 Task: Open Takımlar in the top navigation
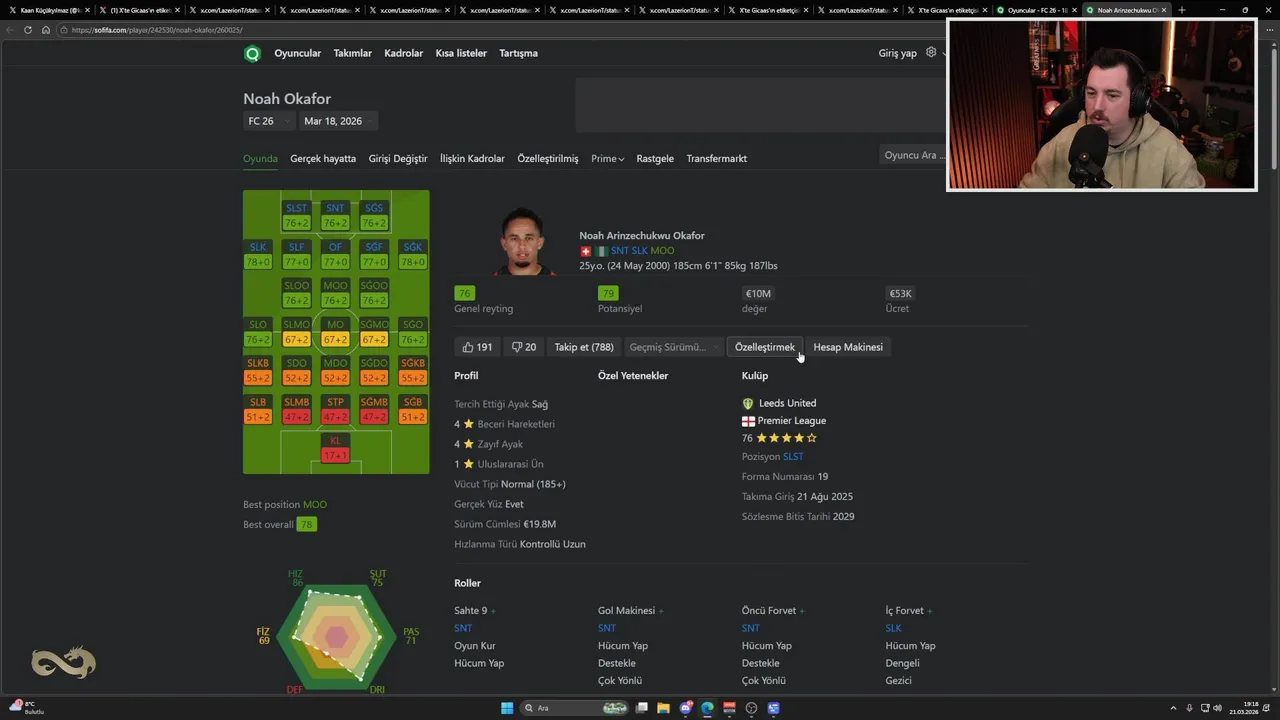click(353, 53)
